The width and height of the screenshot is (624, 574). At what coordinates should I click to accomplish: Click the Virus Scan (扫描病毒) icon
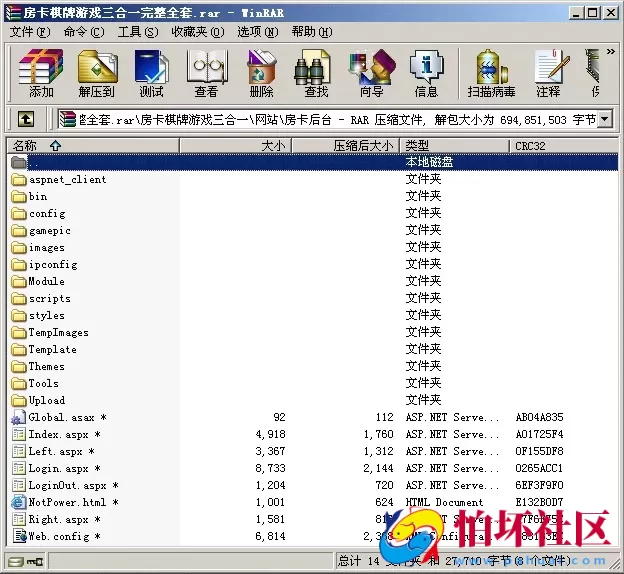tap(491, 74)
